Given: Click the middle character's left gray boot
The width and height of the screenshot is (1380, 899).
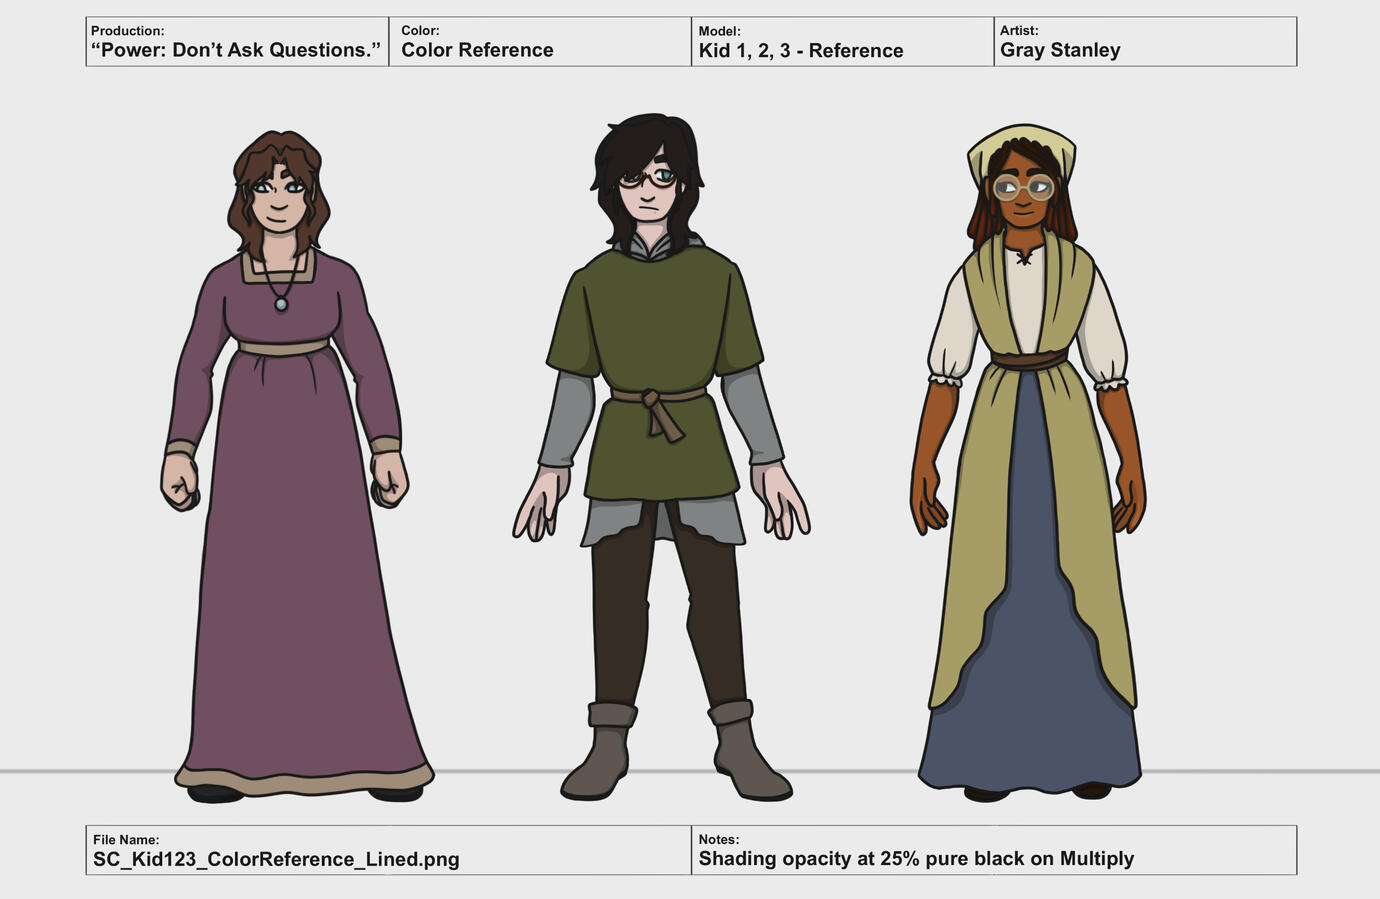Looking at the screenshot, I should 602,762.
